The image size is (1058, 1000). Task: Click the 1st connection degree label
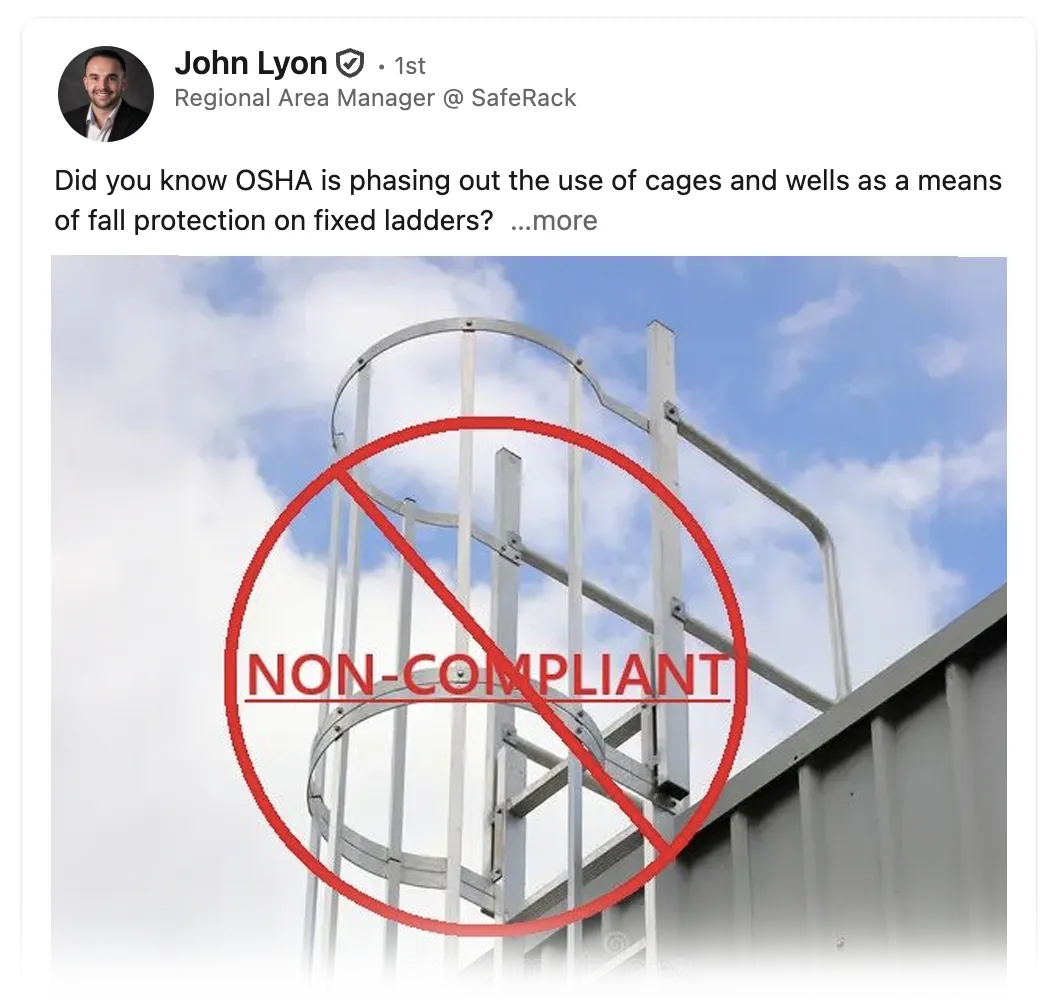click(410, 66)
